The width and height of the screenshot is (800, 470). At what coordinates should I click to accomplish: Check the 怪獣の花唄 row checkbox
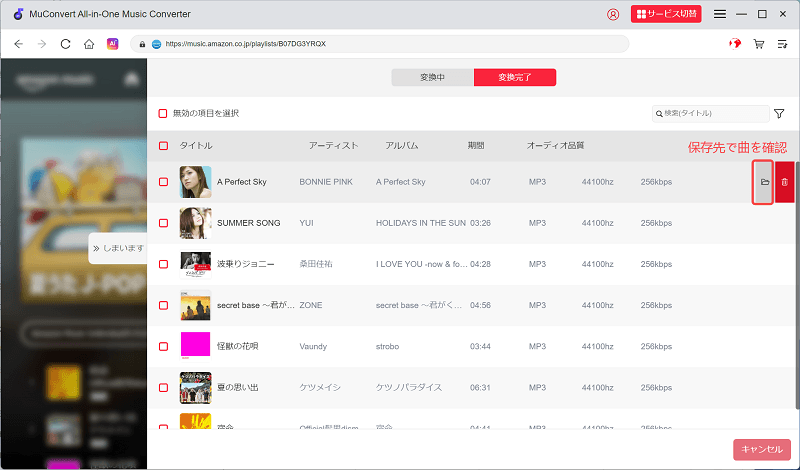click(163, 347)
